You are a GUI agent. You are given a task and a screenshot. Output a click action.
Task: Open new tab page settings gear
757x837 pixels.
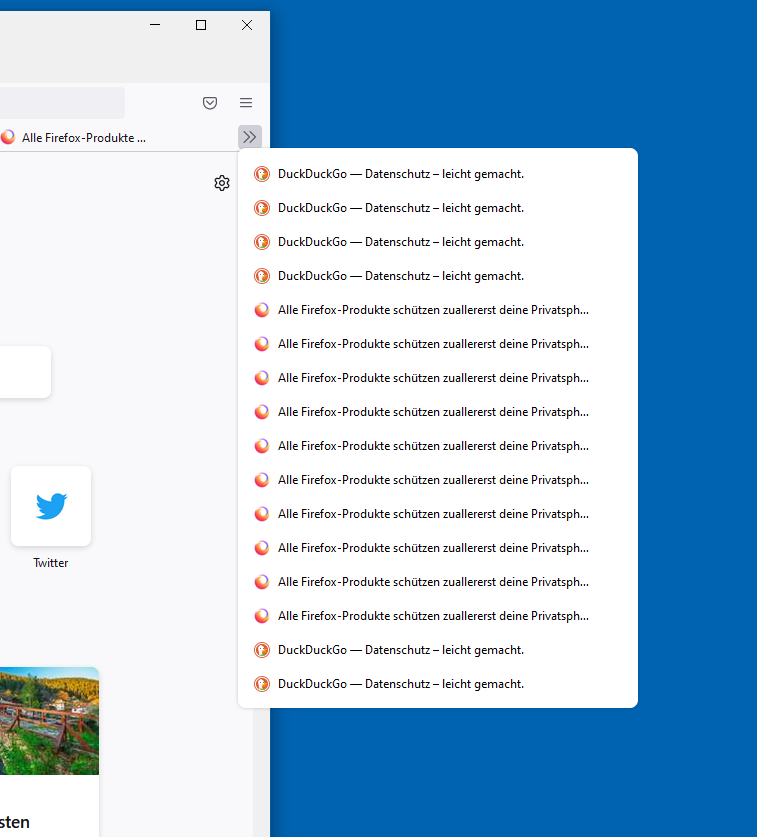tap(222, 183)
